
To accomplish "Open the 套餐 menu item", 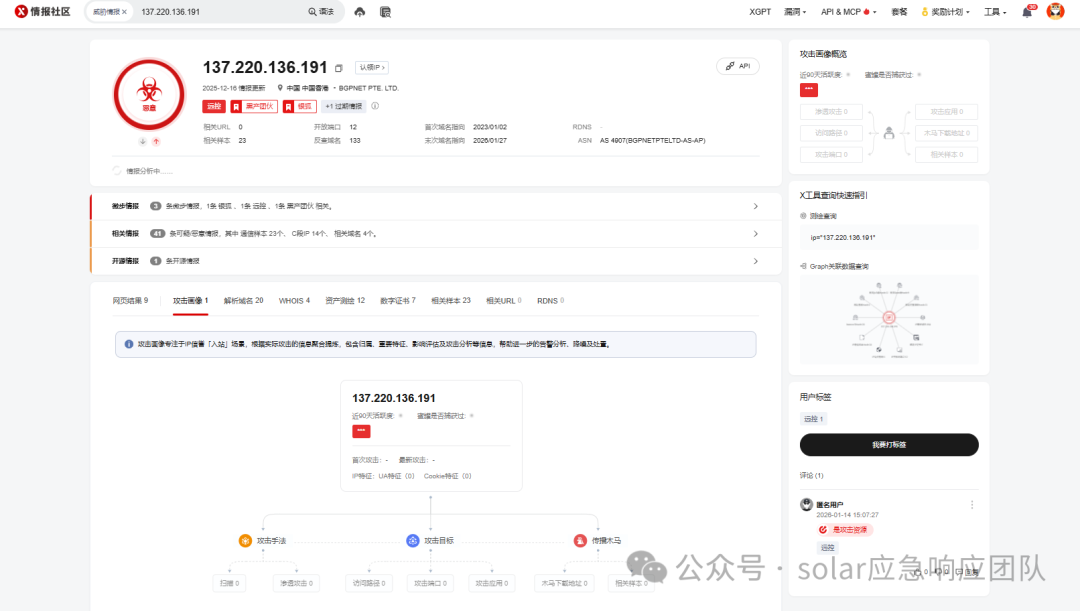I will 899,12.
